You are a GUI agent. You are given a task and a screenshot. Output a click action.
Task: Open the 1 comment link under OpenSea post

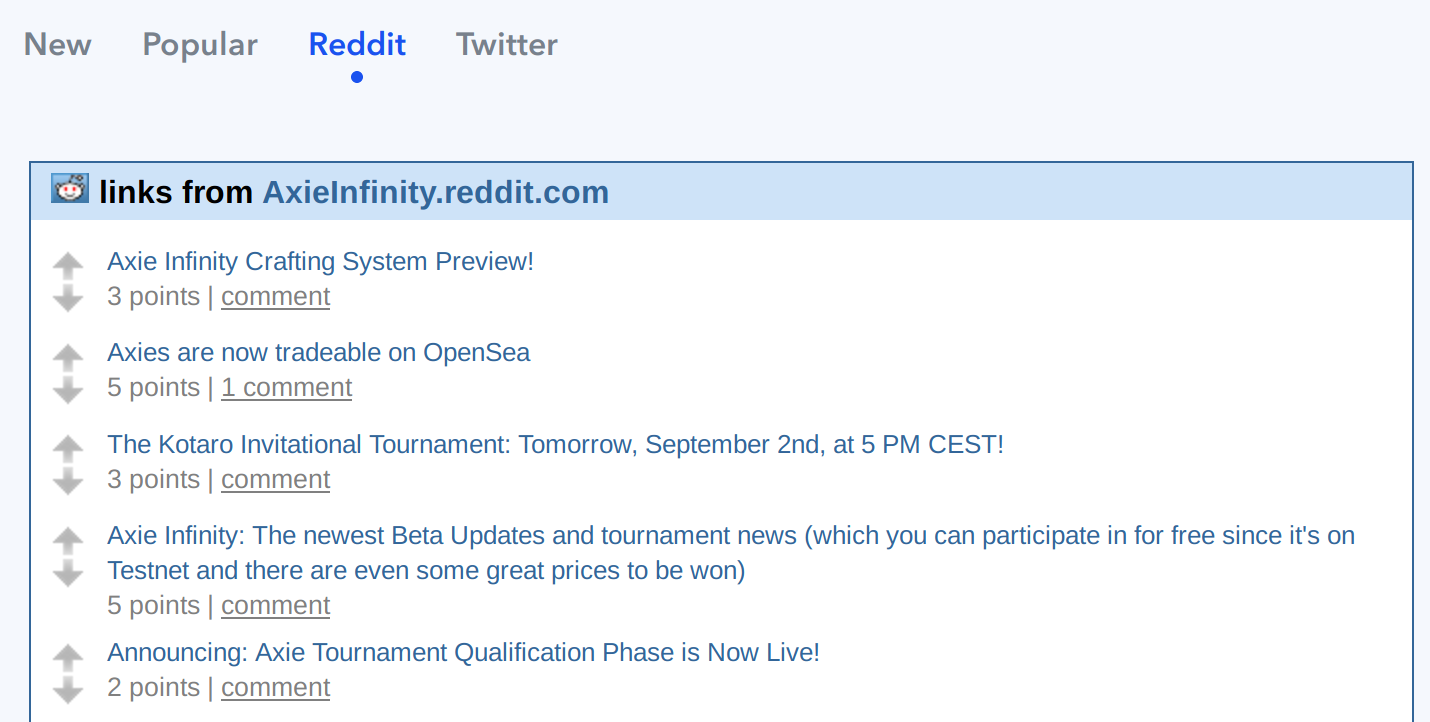tap(286, 388)
